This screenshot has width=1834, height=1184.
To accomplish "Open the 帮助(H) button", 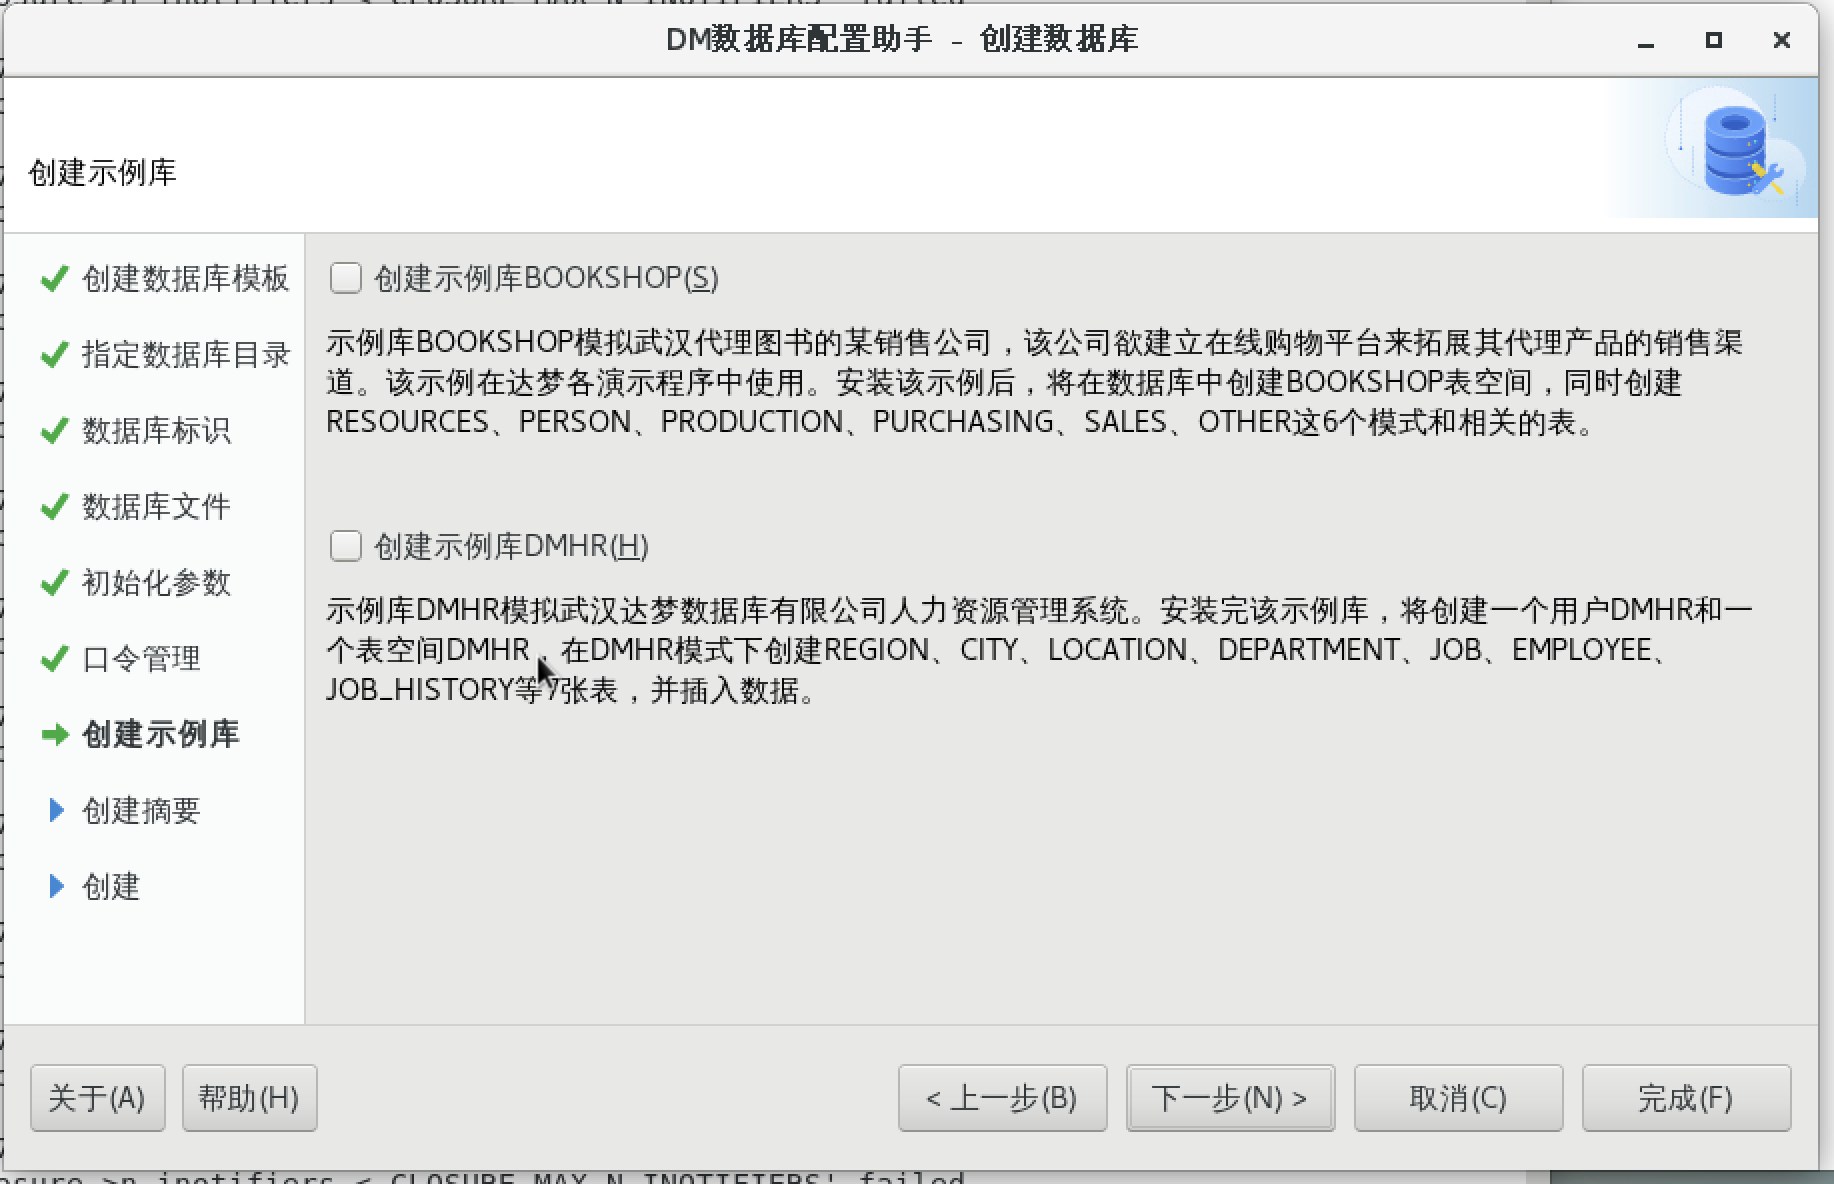I will (249, 1098).
